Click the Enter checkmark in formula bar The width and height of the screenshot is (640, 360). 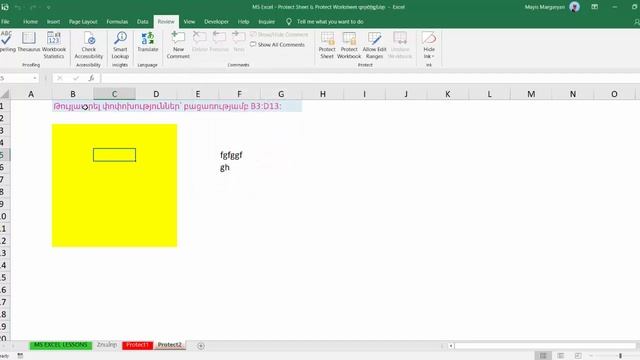point(76,78)
